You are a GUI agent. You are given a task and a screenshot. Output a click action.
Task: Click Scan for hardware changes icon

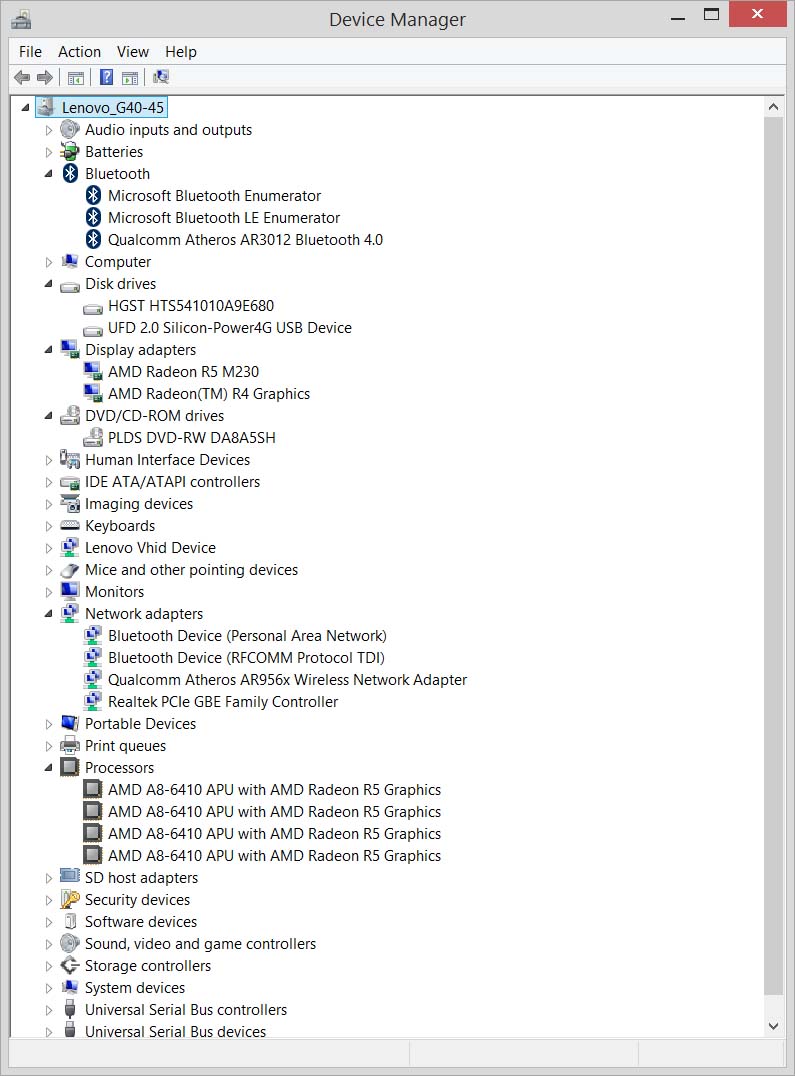tap(161, 77)
